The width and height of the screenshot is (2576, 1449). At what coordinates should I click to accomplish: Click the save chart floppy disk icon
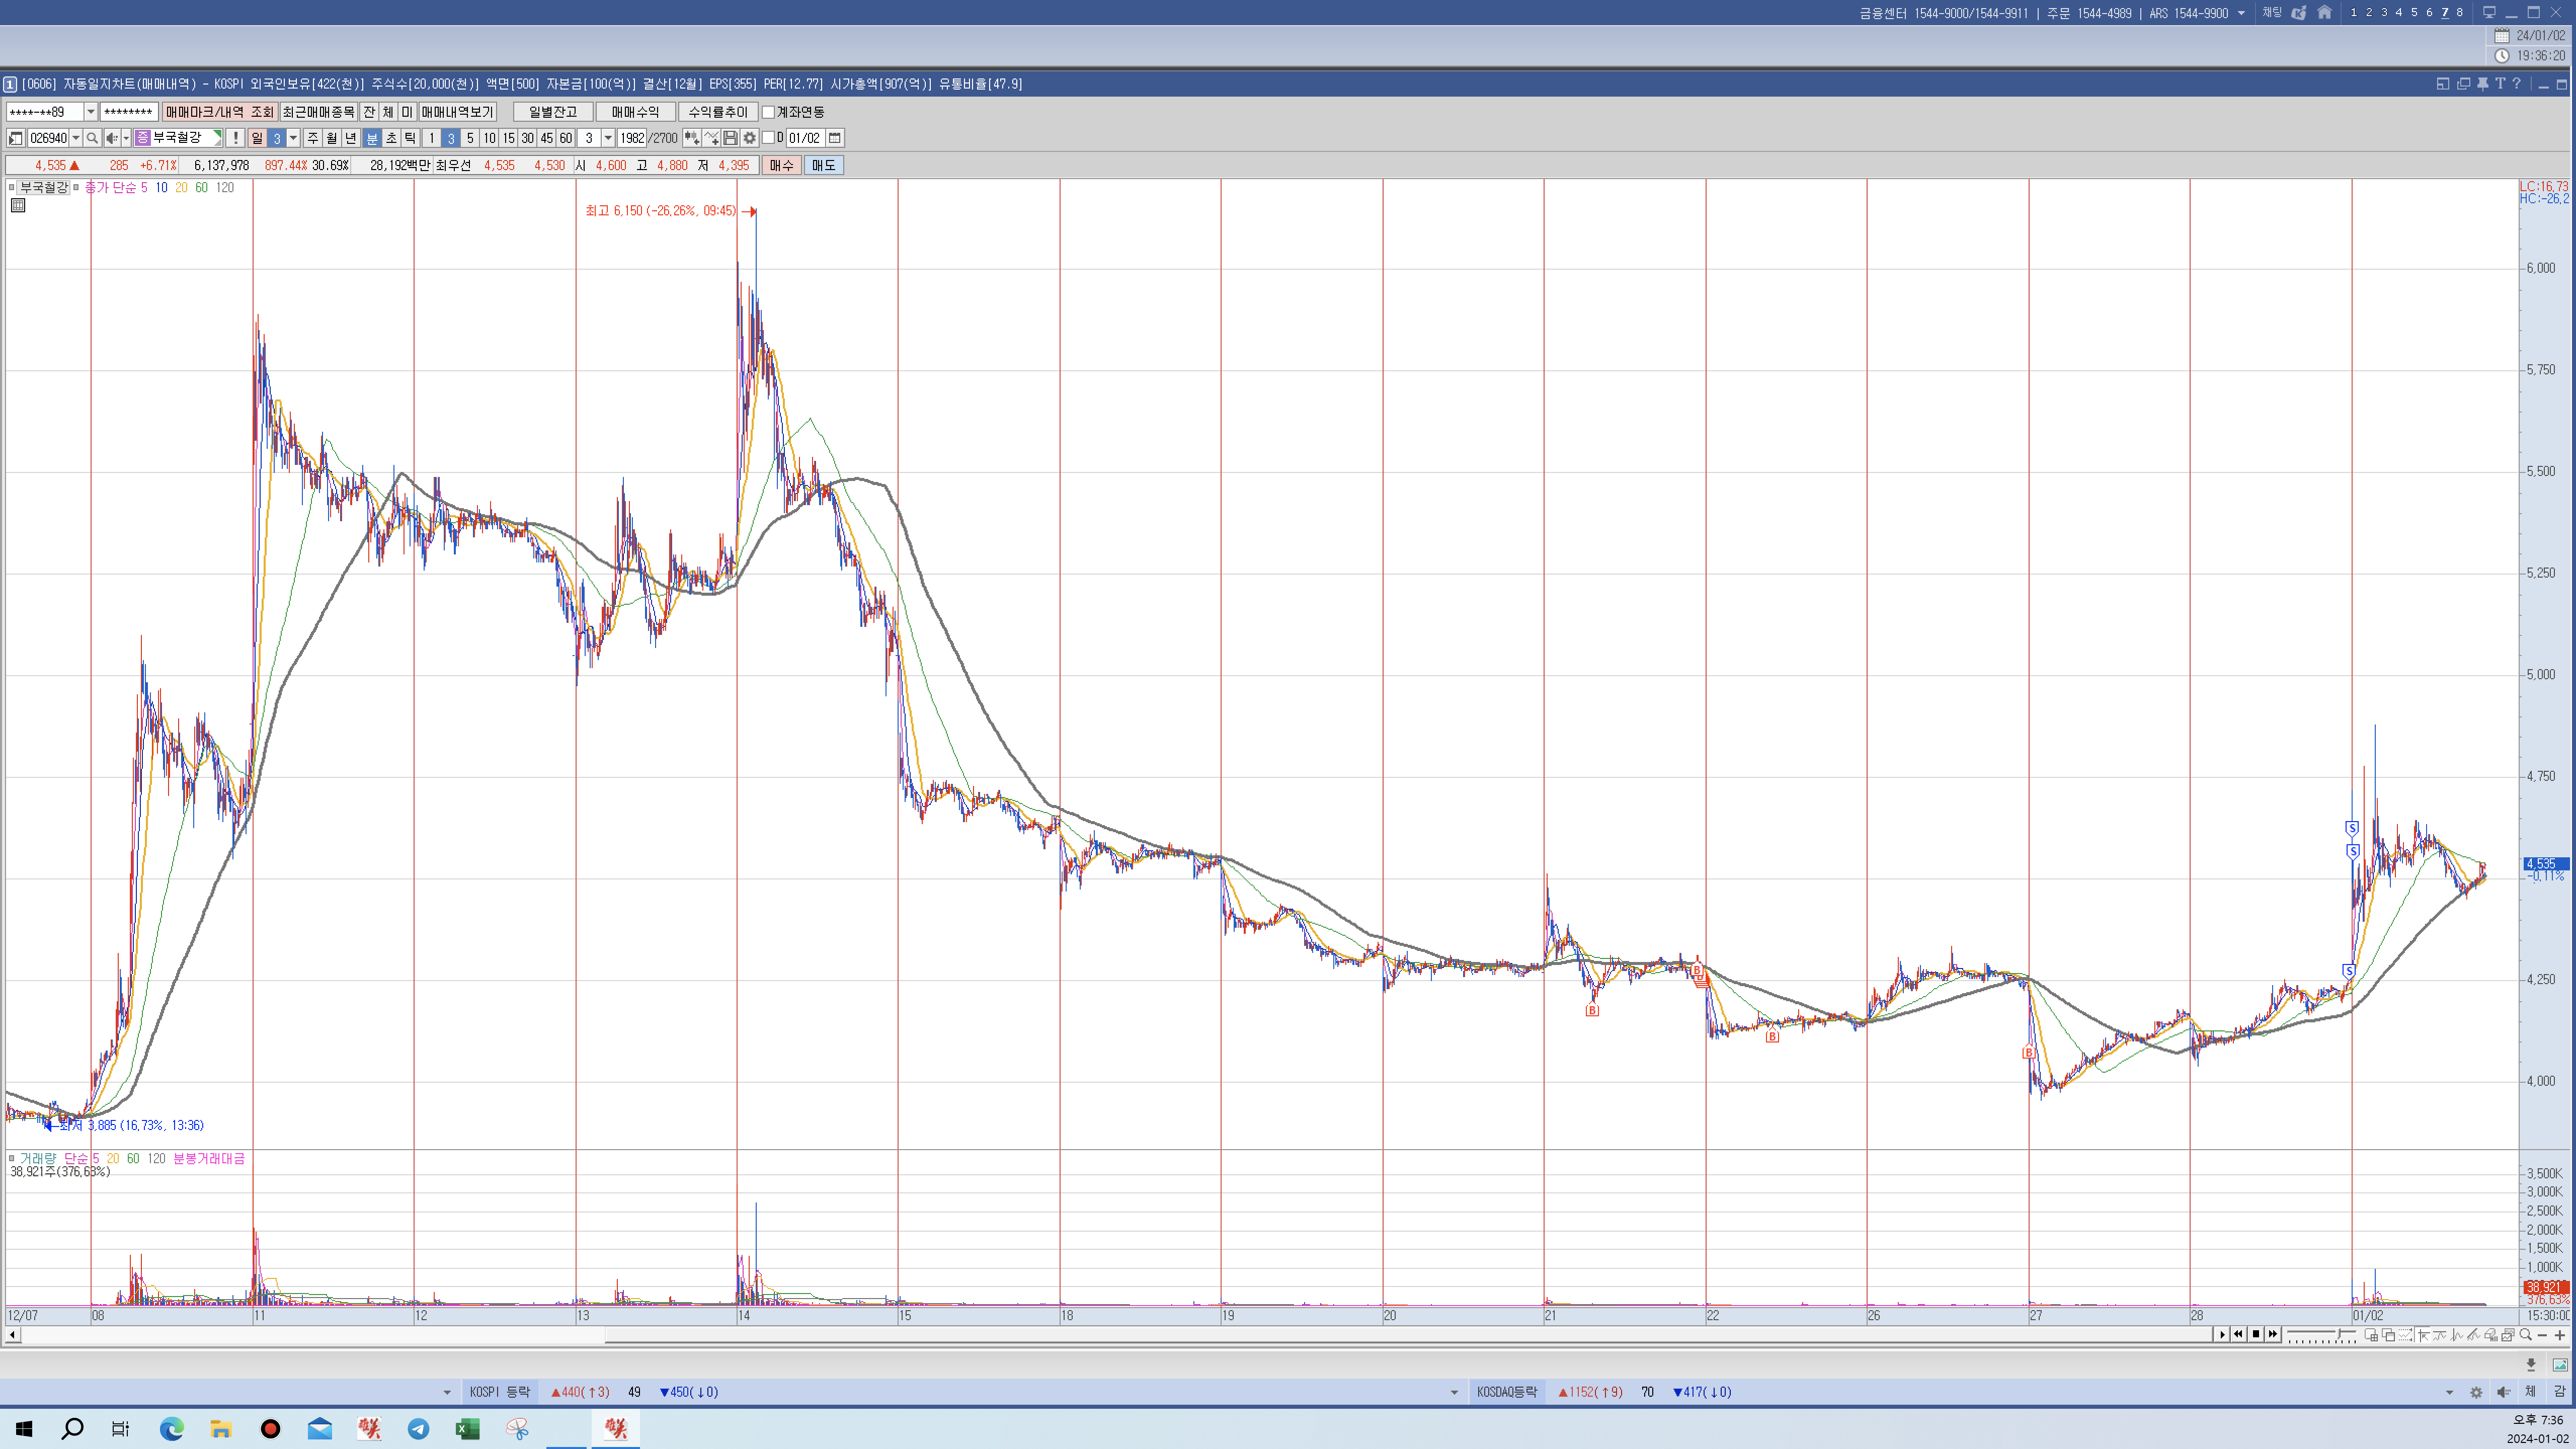(730, 138)
